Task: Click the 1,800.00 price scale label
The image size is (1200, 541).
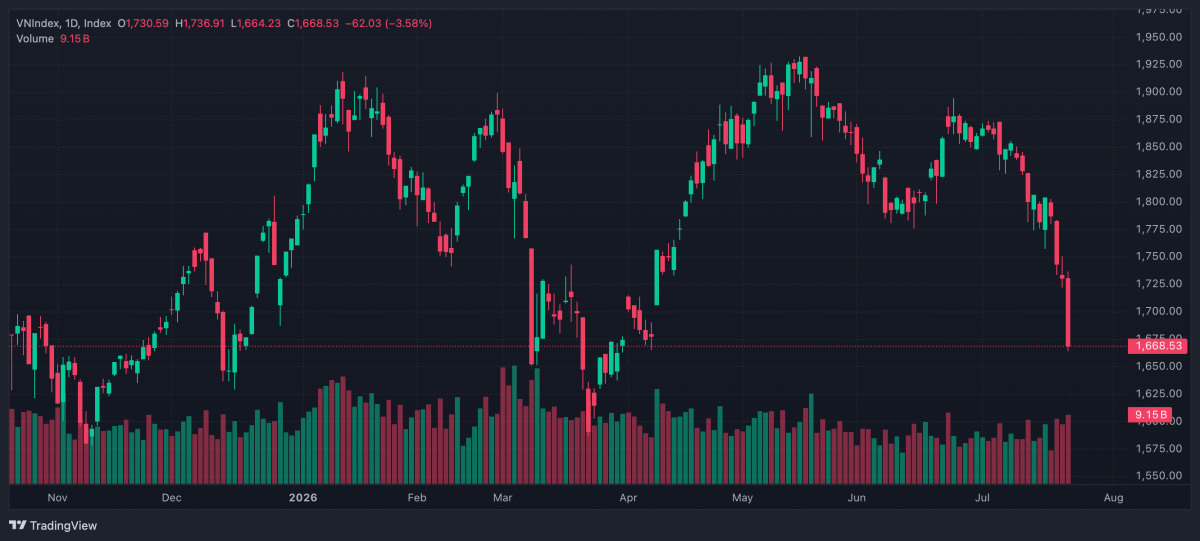Action: (1160, 201)
